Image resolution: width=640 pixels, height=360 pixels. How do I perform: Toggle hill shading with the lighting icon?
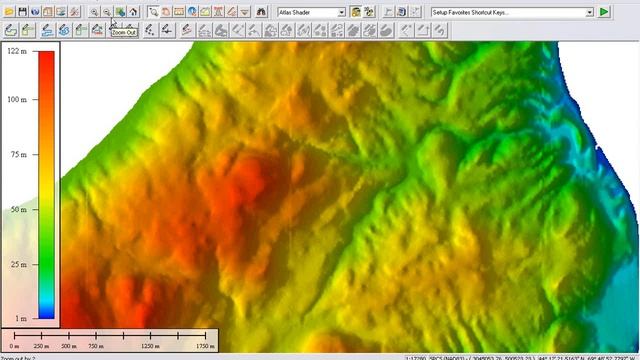tap(356, 12)
